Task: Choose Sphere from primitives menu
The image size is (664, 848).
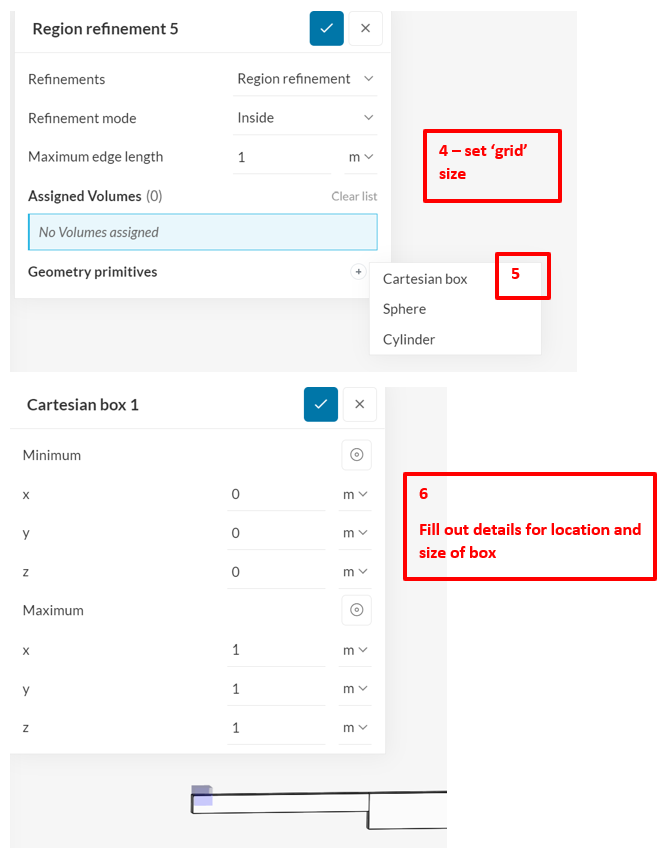Action: click(404, 309)
